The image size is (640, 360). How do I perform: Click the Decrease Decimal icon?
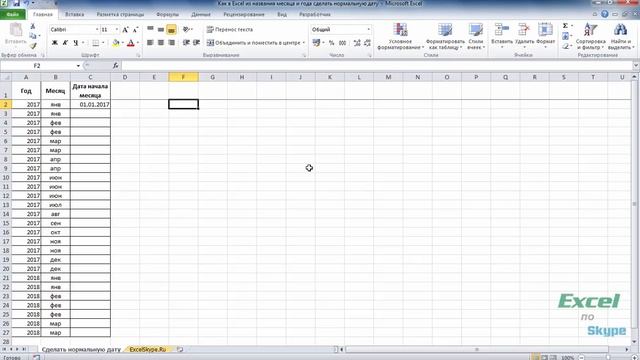tap(367, 43)
